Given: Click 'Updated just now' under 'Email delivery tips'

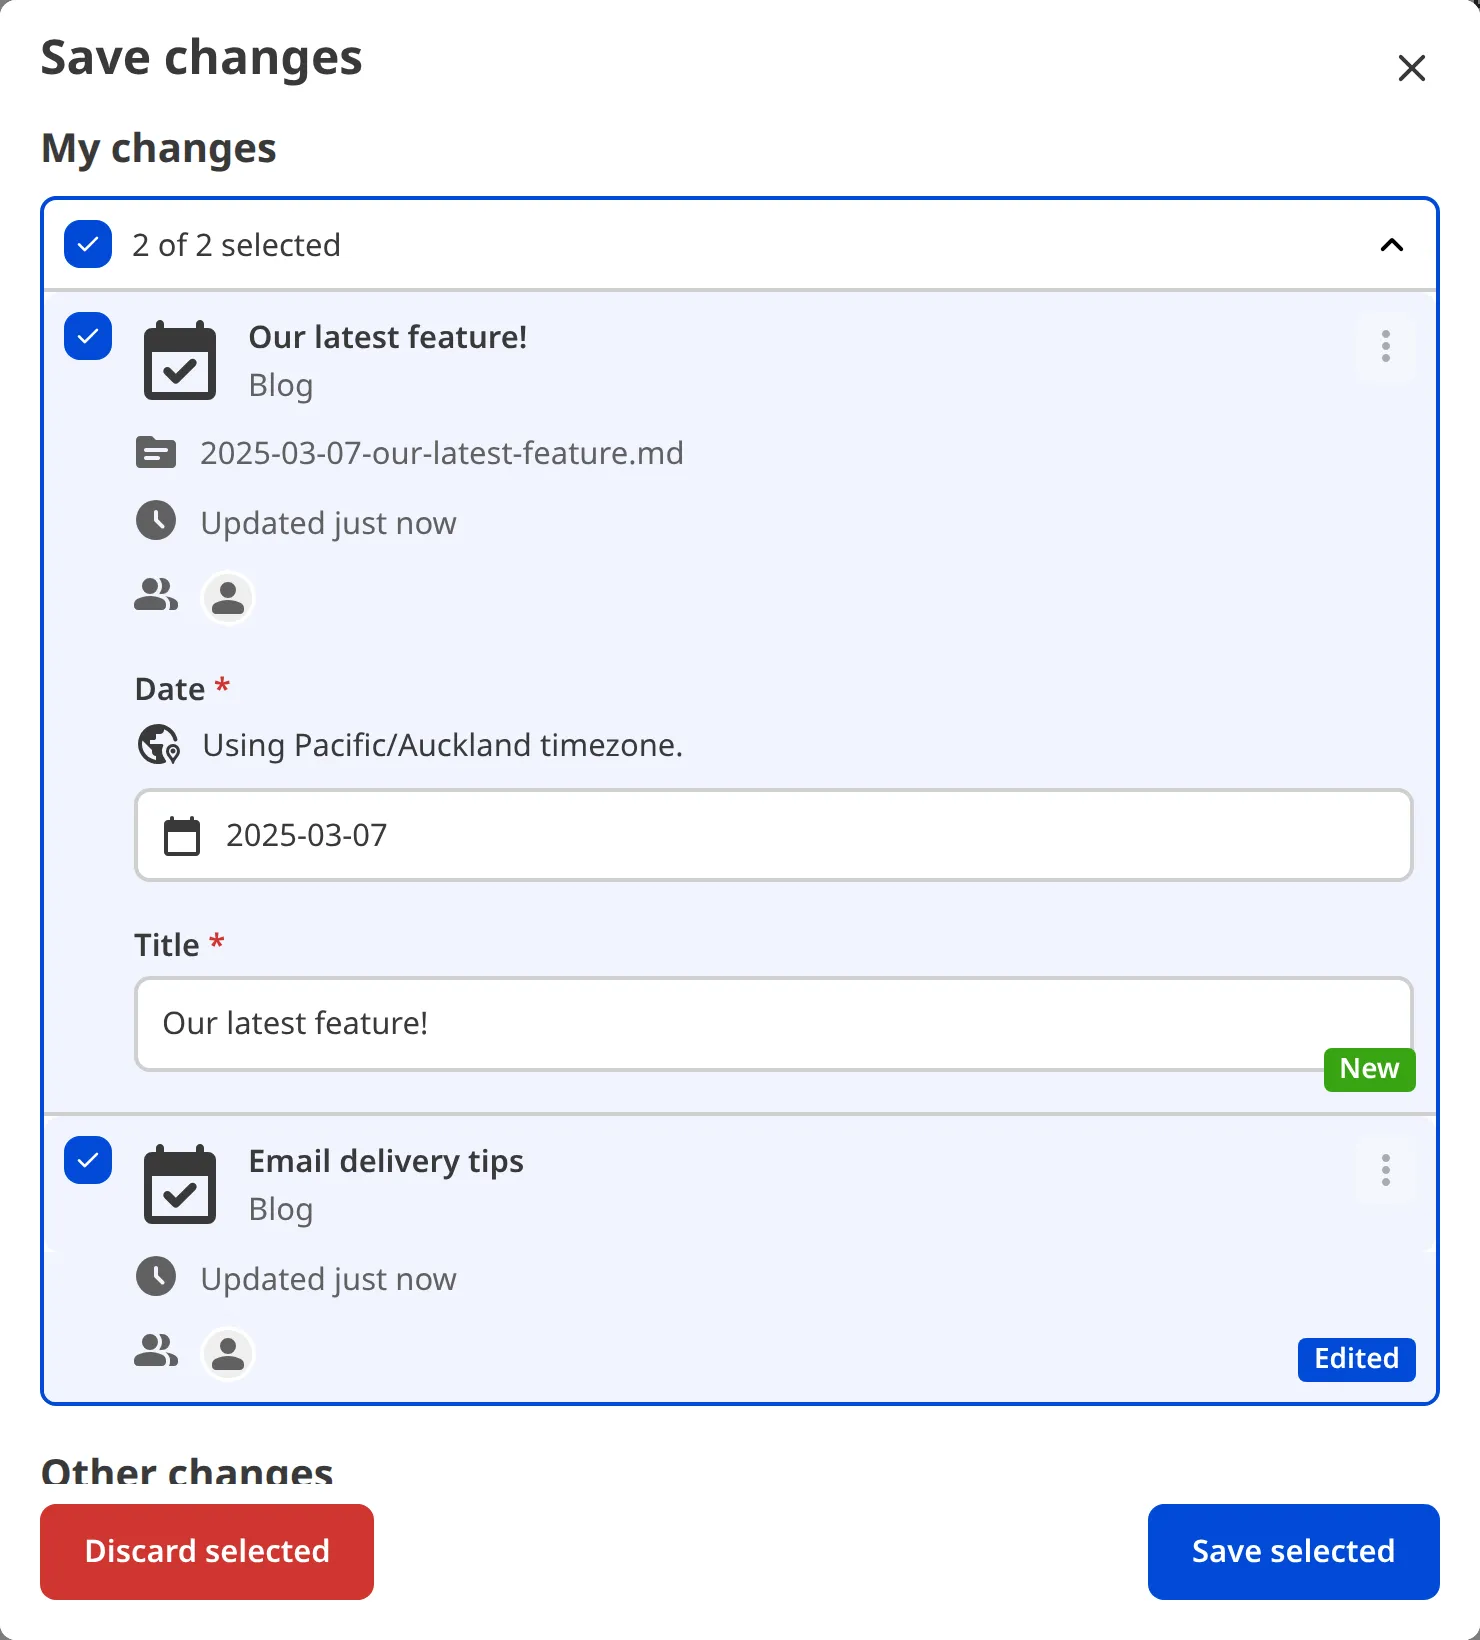Looking at the screenshot, I should tap(328, 1279).
